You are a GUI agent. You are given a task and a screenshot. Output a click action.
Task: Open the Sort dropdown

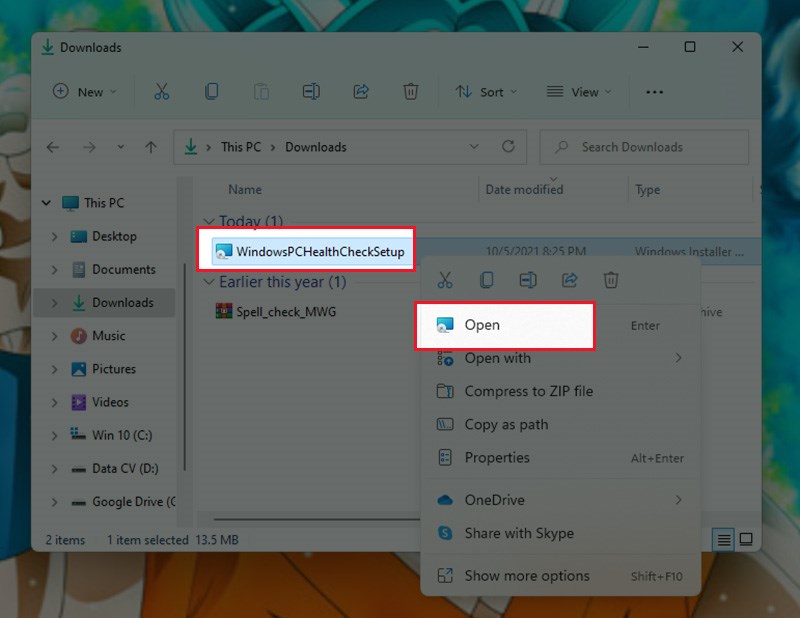(486, 92)
